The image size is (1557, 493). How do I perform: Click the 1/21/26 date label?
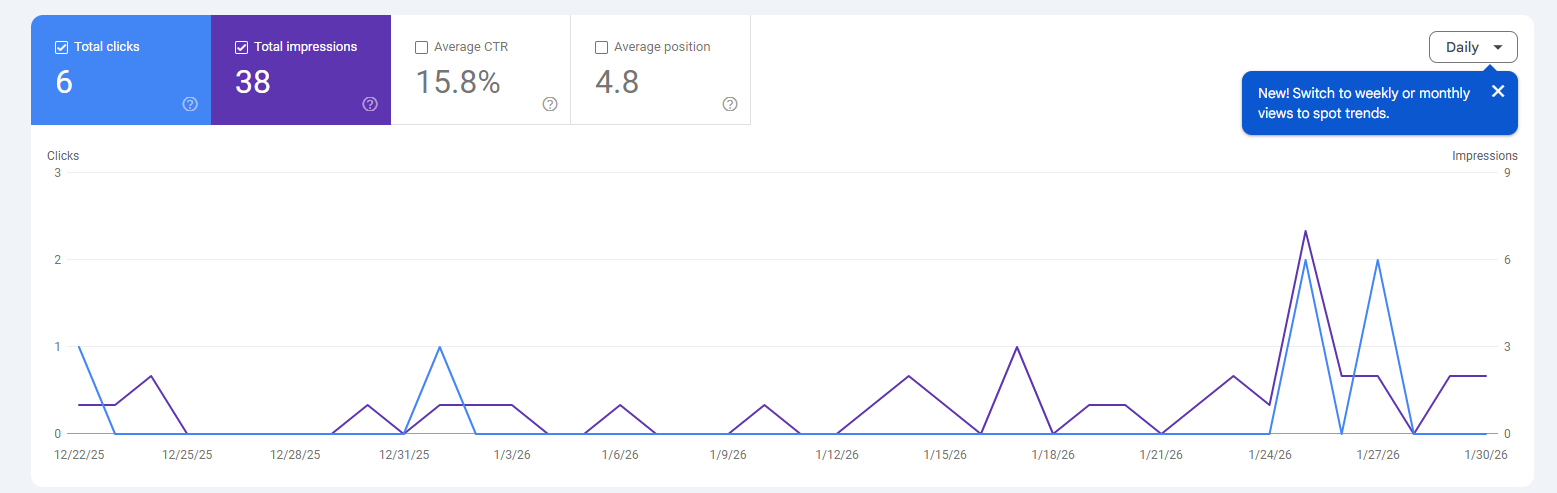pos(1161,455)
